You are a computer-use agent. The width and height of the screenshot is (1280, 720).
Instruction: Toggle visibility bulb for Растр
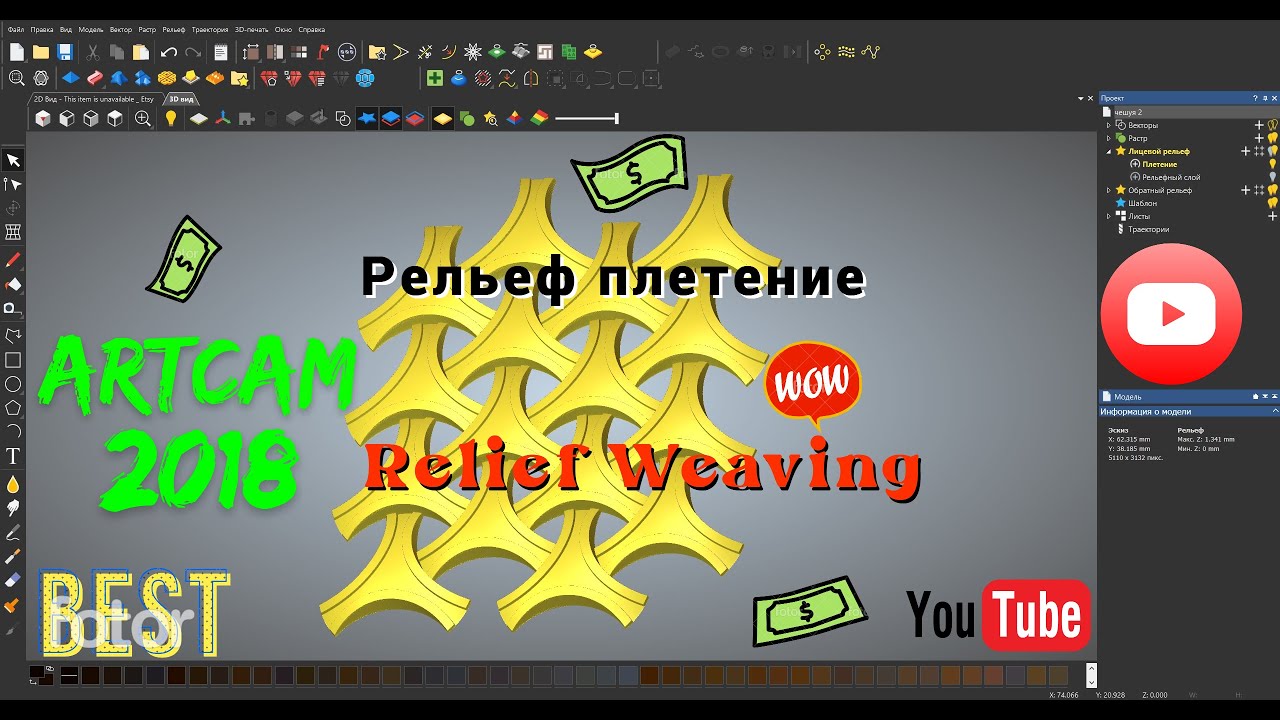point(1273,138)
